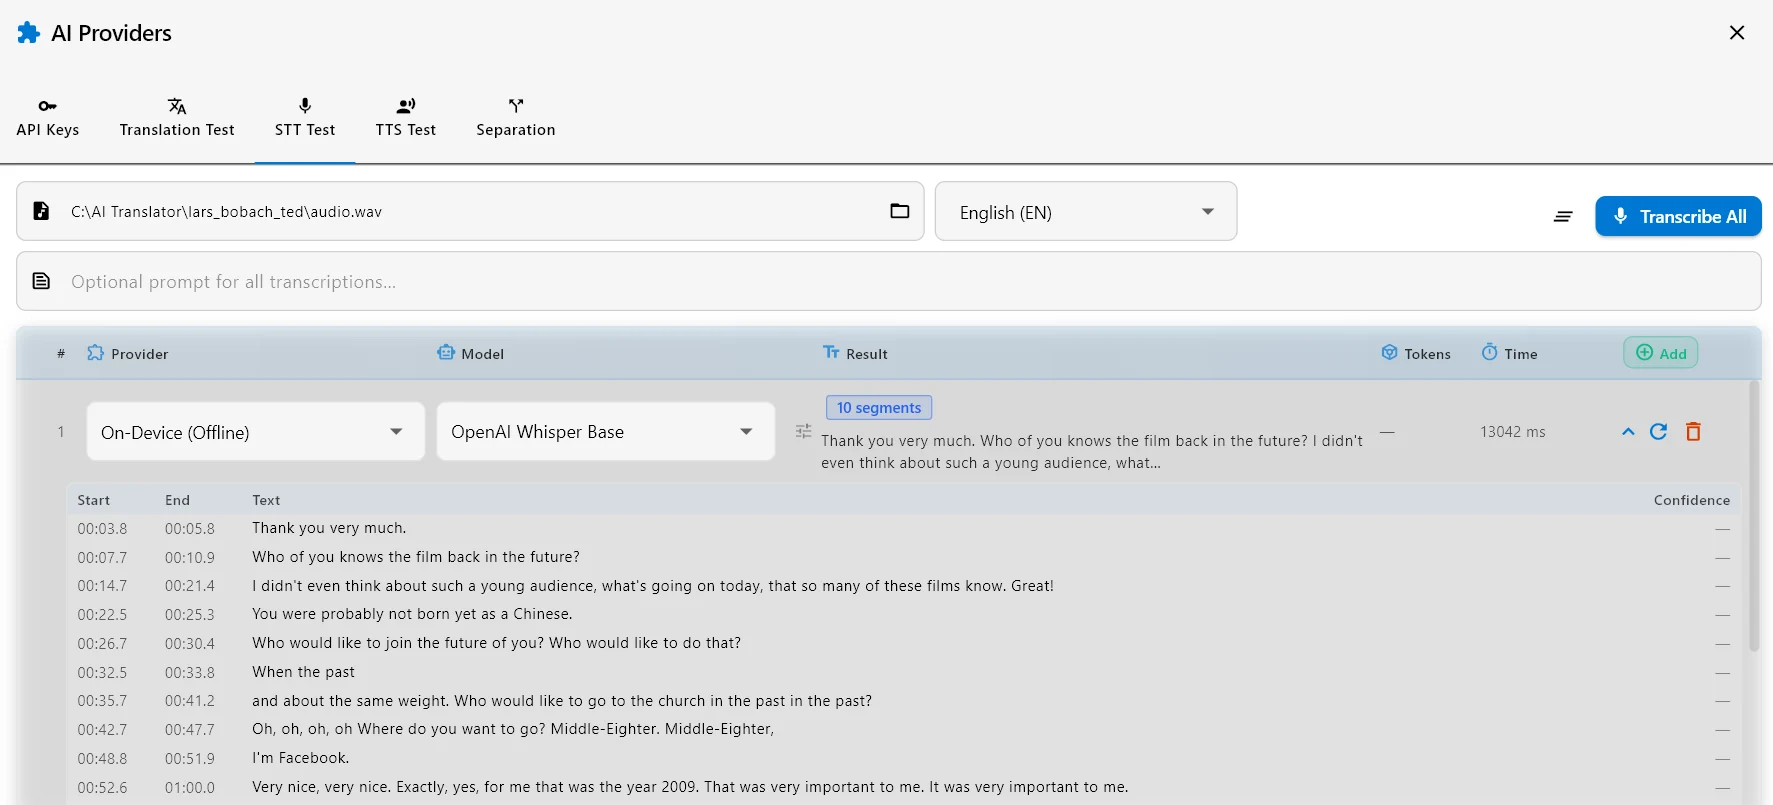Screen dimensions: 1773x805
Task: Open the TTS Test tab
Action: [x=406, y=118]
